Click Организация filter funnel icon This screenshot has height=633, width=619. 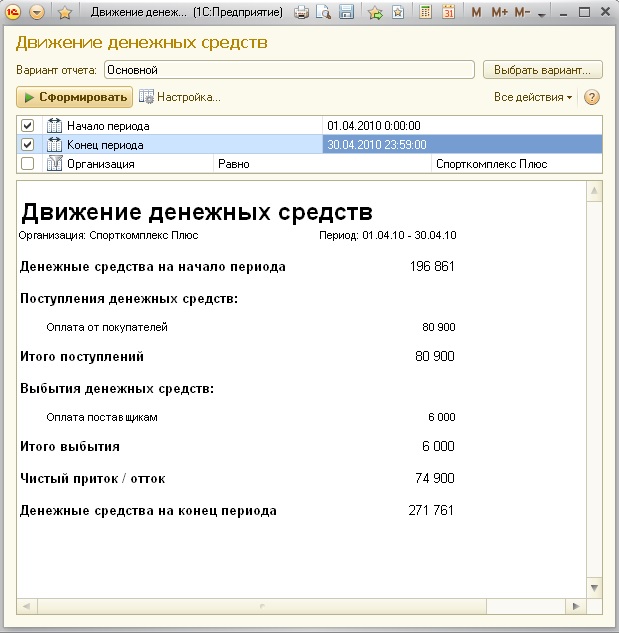point(54,163)
